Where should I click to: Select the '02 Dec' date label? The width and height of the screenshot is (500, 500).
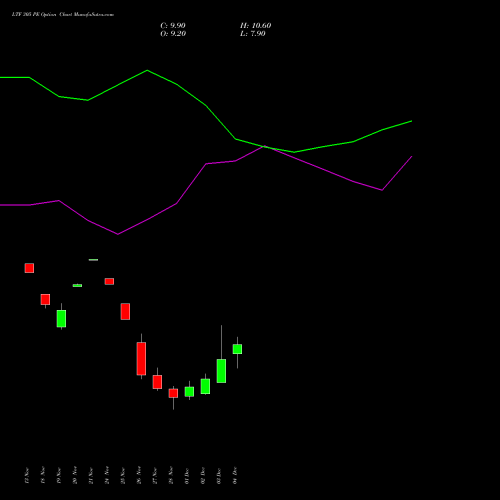pyautogui.click(x=203, y=475)
